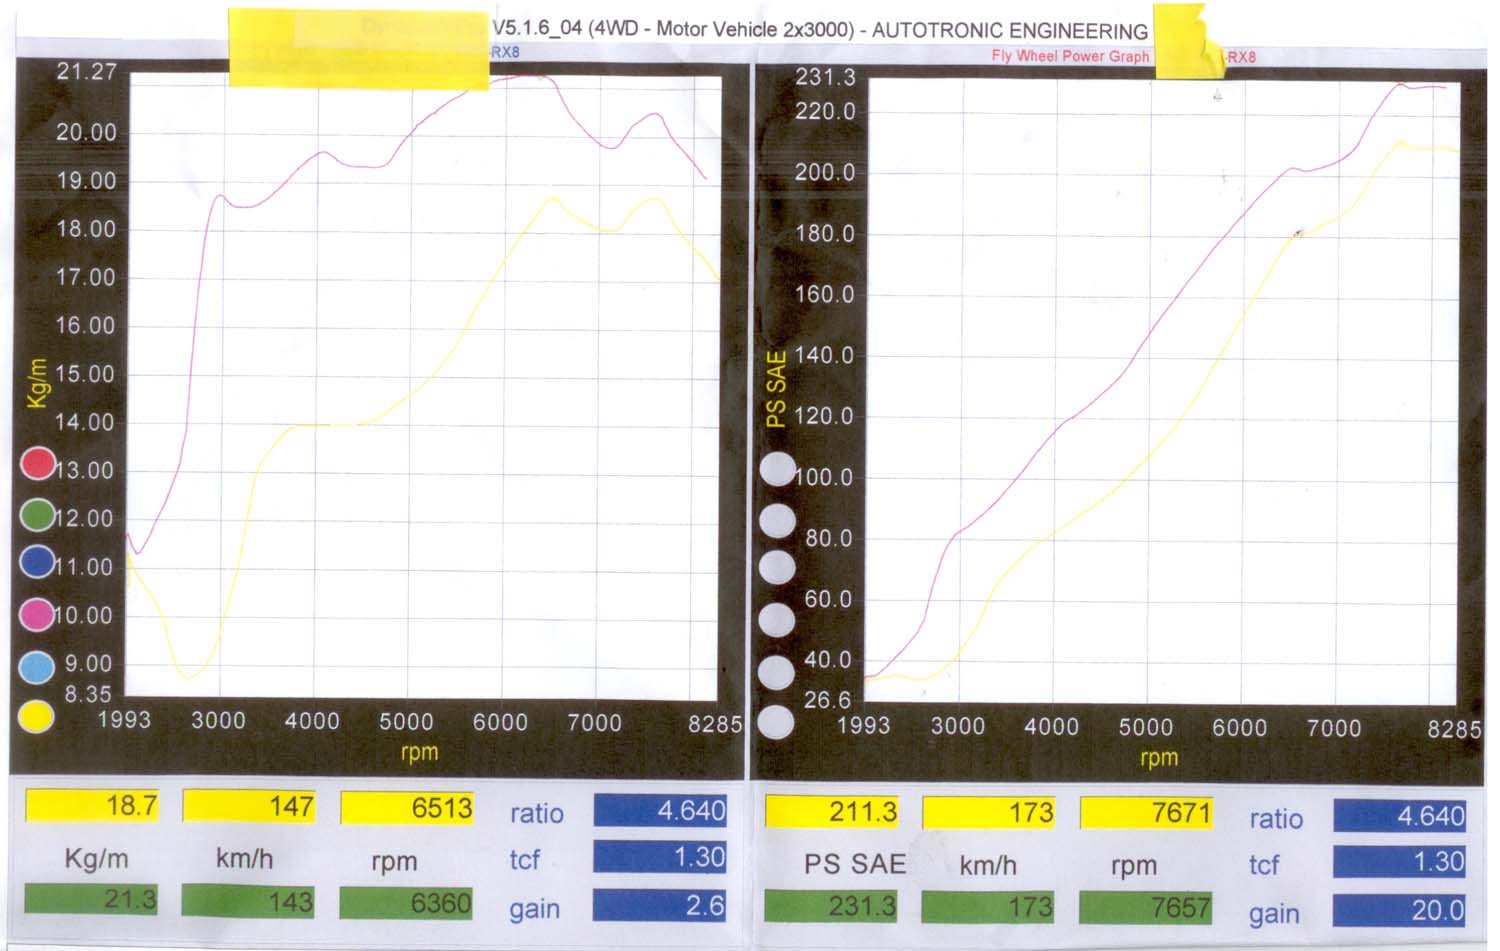Click the yellow 6513 rpm value box
The height and width of the screenshot is (951, 1500).
(407, 808)
